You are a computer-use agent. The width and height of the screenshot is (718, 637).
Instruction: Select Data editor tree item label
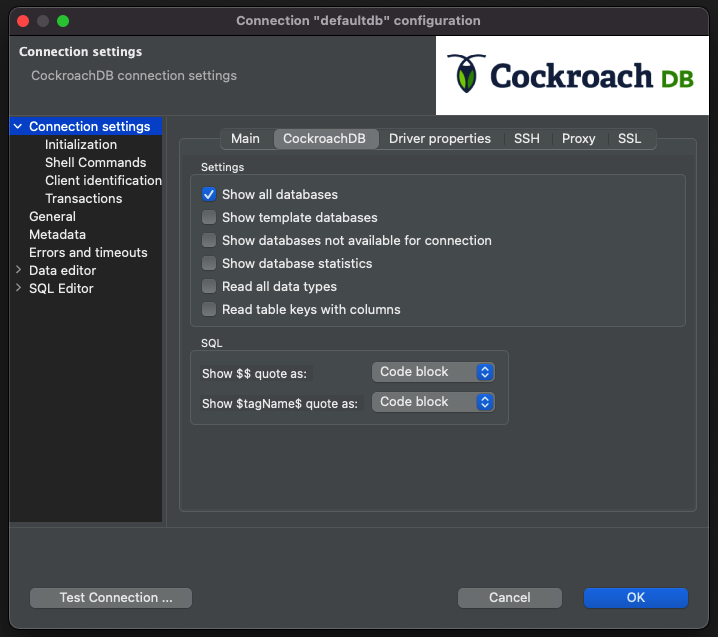tap(63, 271)
